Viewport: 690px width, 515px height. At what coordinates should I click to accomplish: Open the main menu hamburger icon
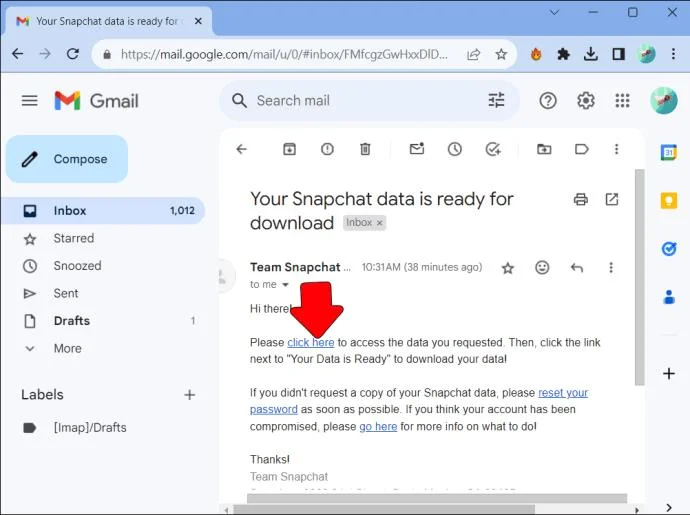[x=29, y=101]
